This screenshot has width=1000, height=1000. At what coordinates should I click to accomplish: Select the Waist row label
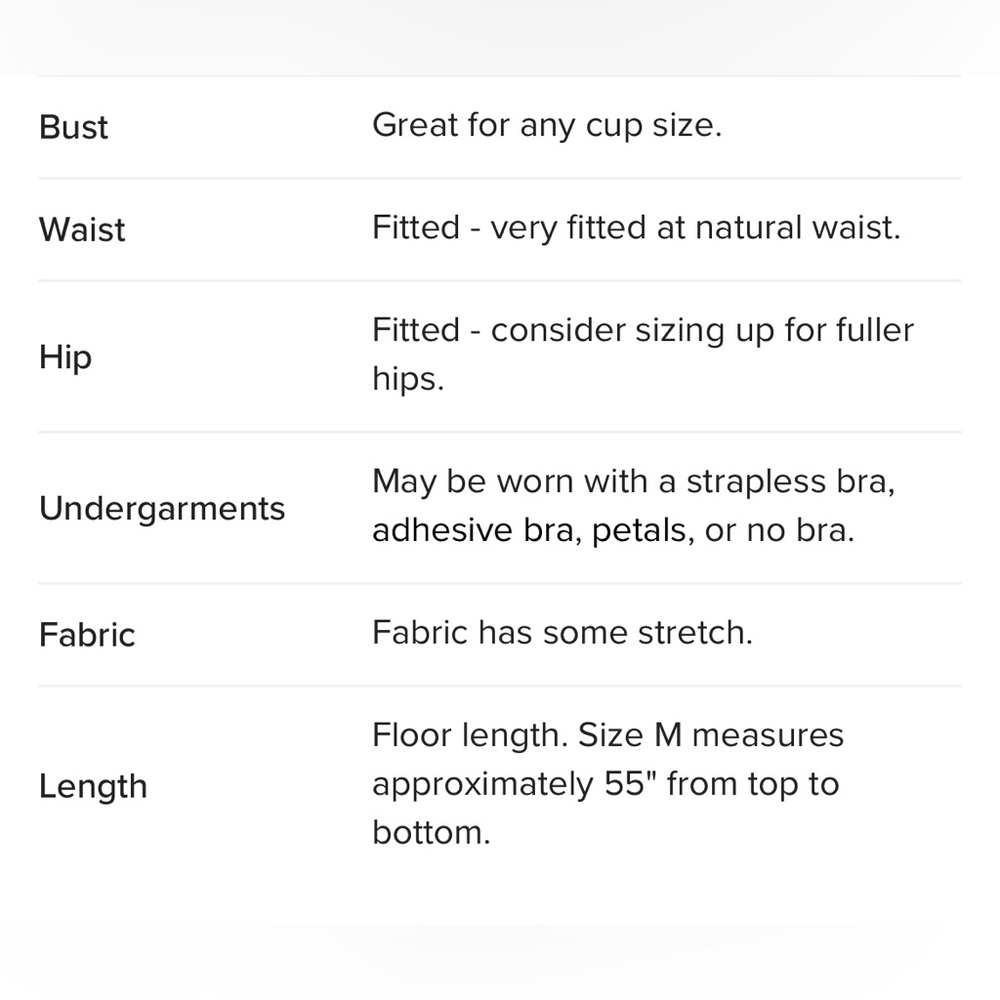82,230
